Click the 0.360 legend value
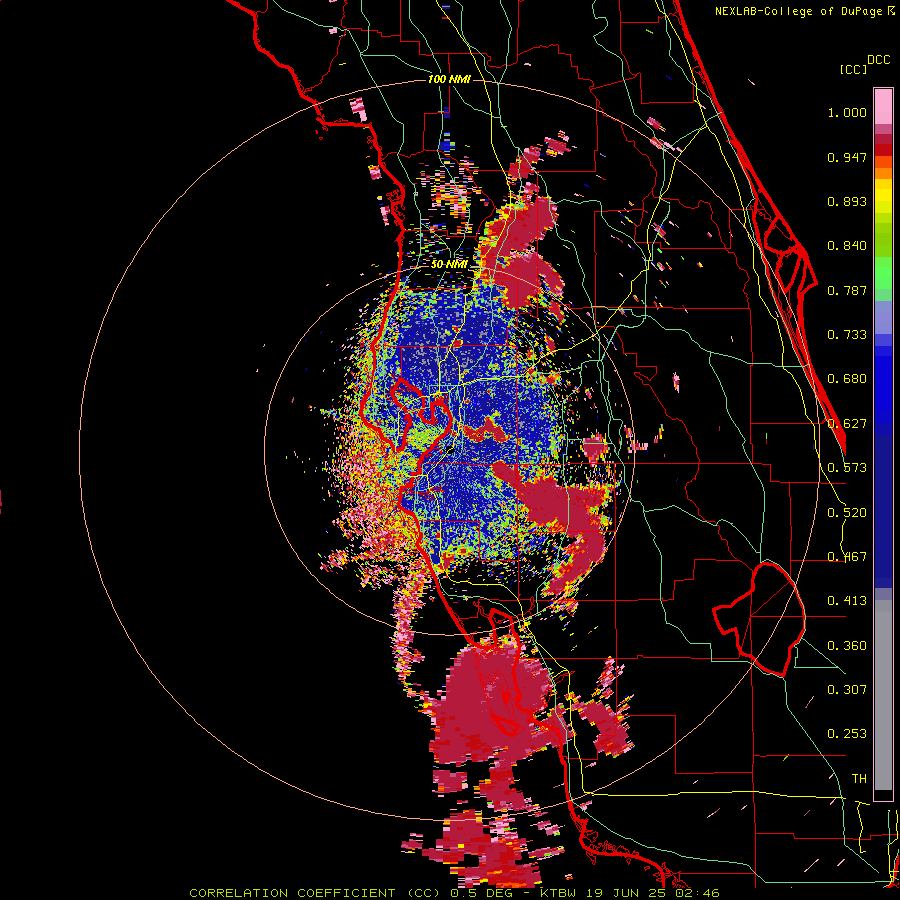900x900 pixels. point(847,646)
